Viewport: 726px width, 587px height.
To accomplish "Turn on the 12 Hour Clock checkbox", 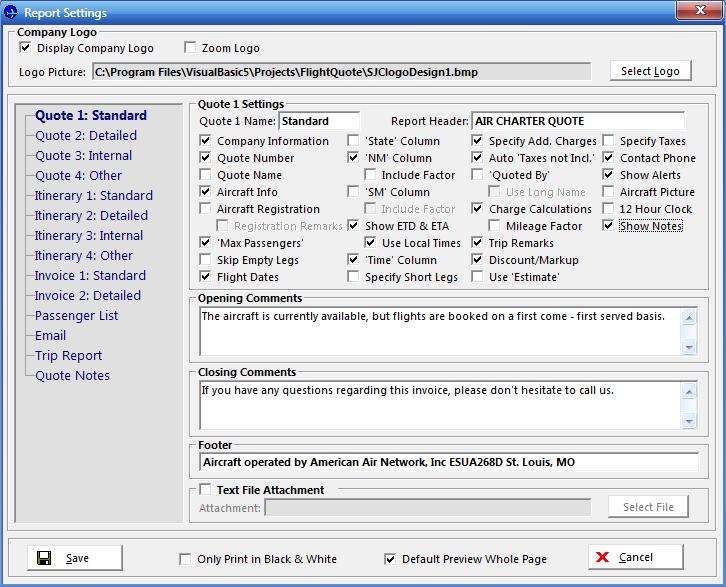I will pyautogui.click(x=608, y=209).
